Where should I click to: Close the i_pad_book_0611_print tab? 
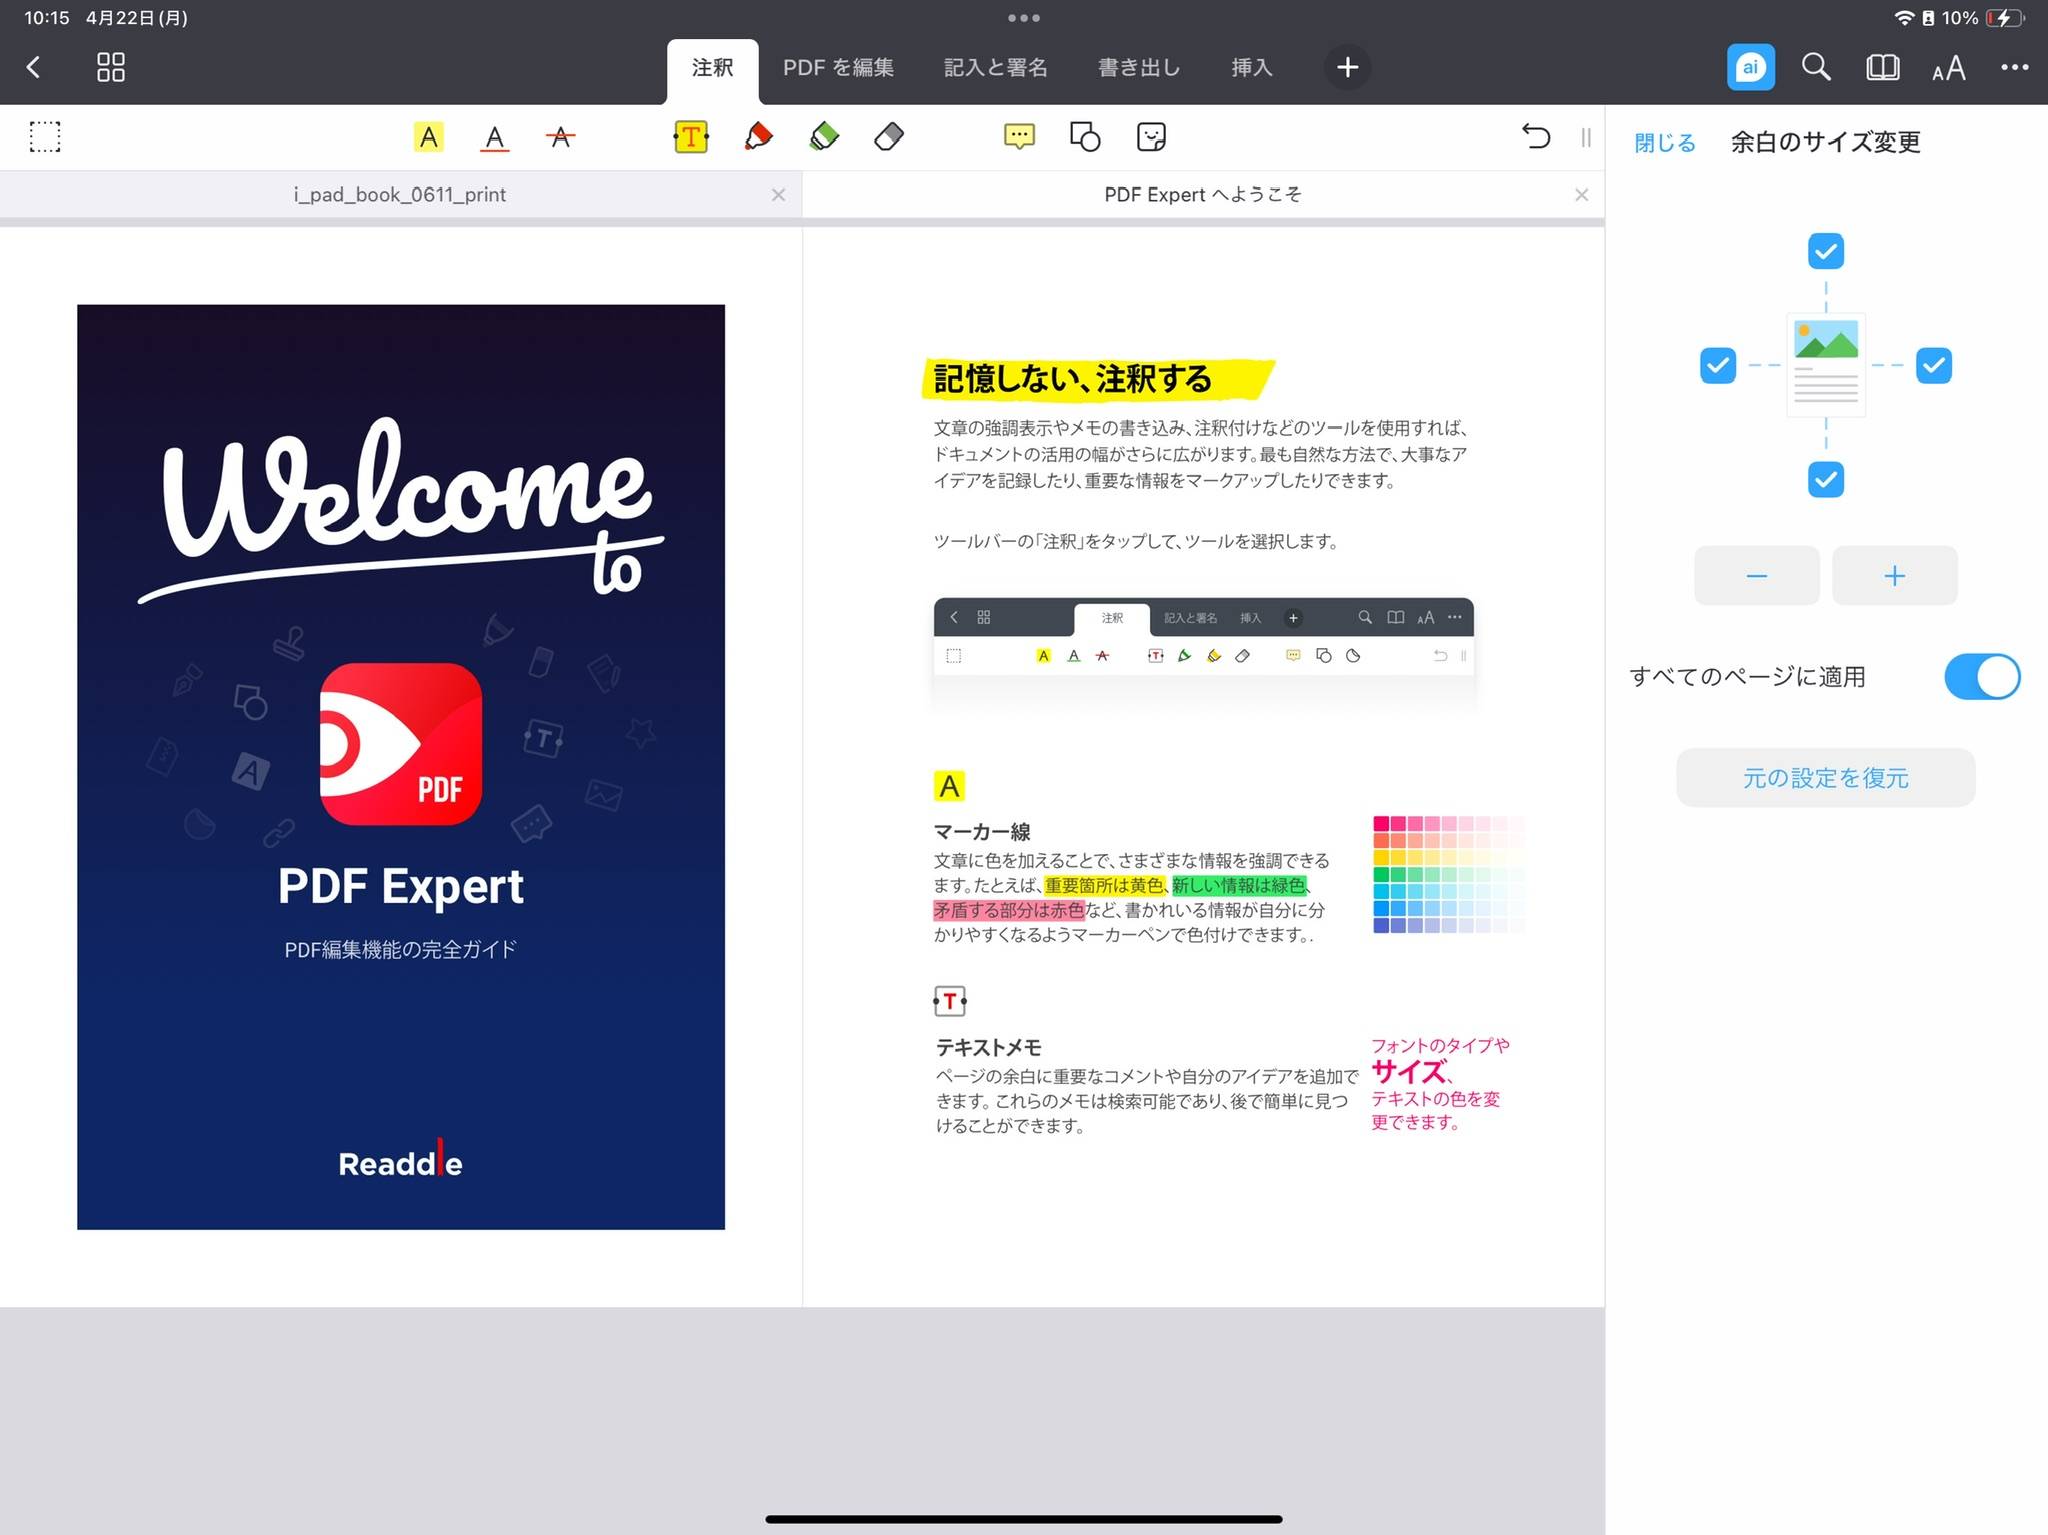[x=778, y=195]
